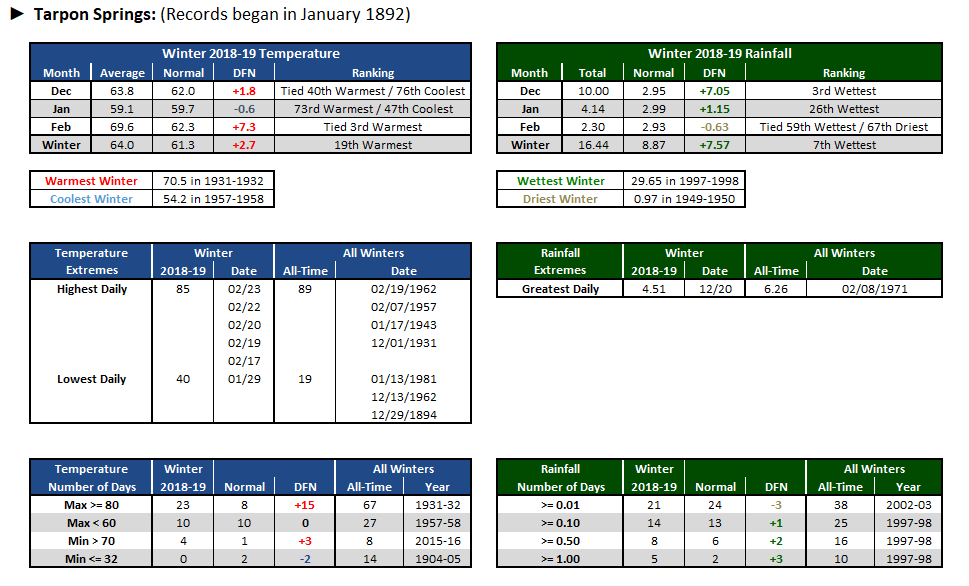Click '3rd Wettest' ranking cell
Image resolution: width=969 pixels, height=586 pixels.
point(844,91)
